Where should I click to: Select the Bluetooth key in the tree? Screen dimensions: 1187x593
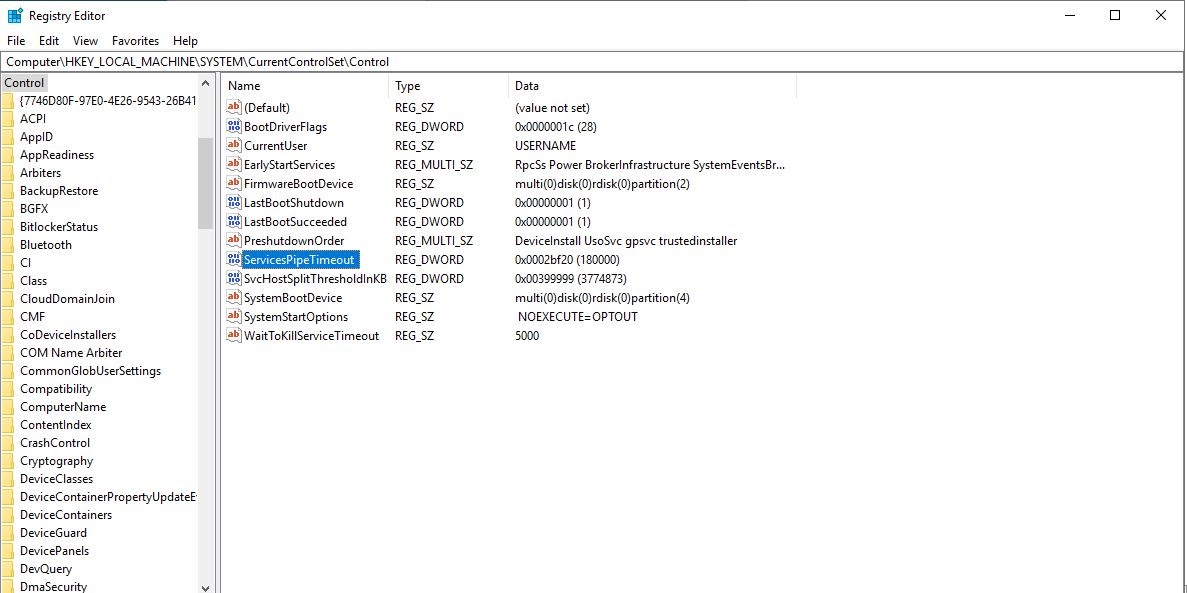(x=45, y=244)
